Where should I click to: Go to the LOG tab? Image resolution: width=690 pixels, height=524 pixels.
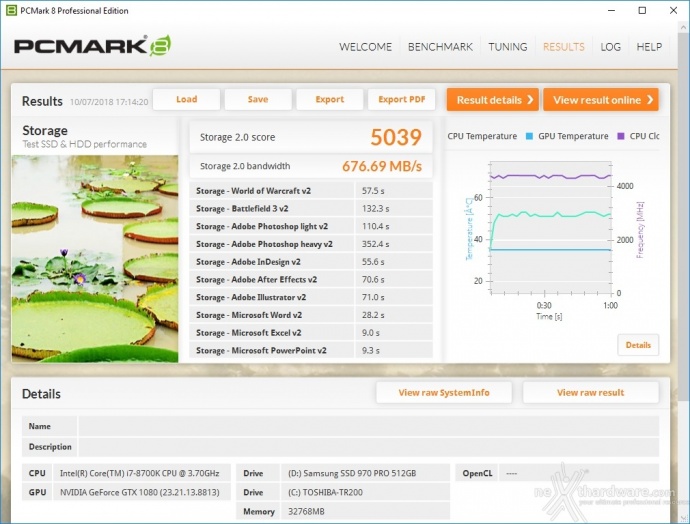click(x=610, y=47)
